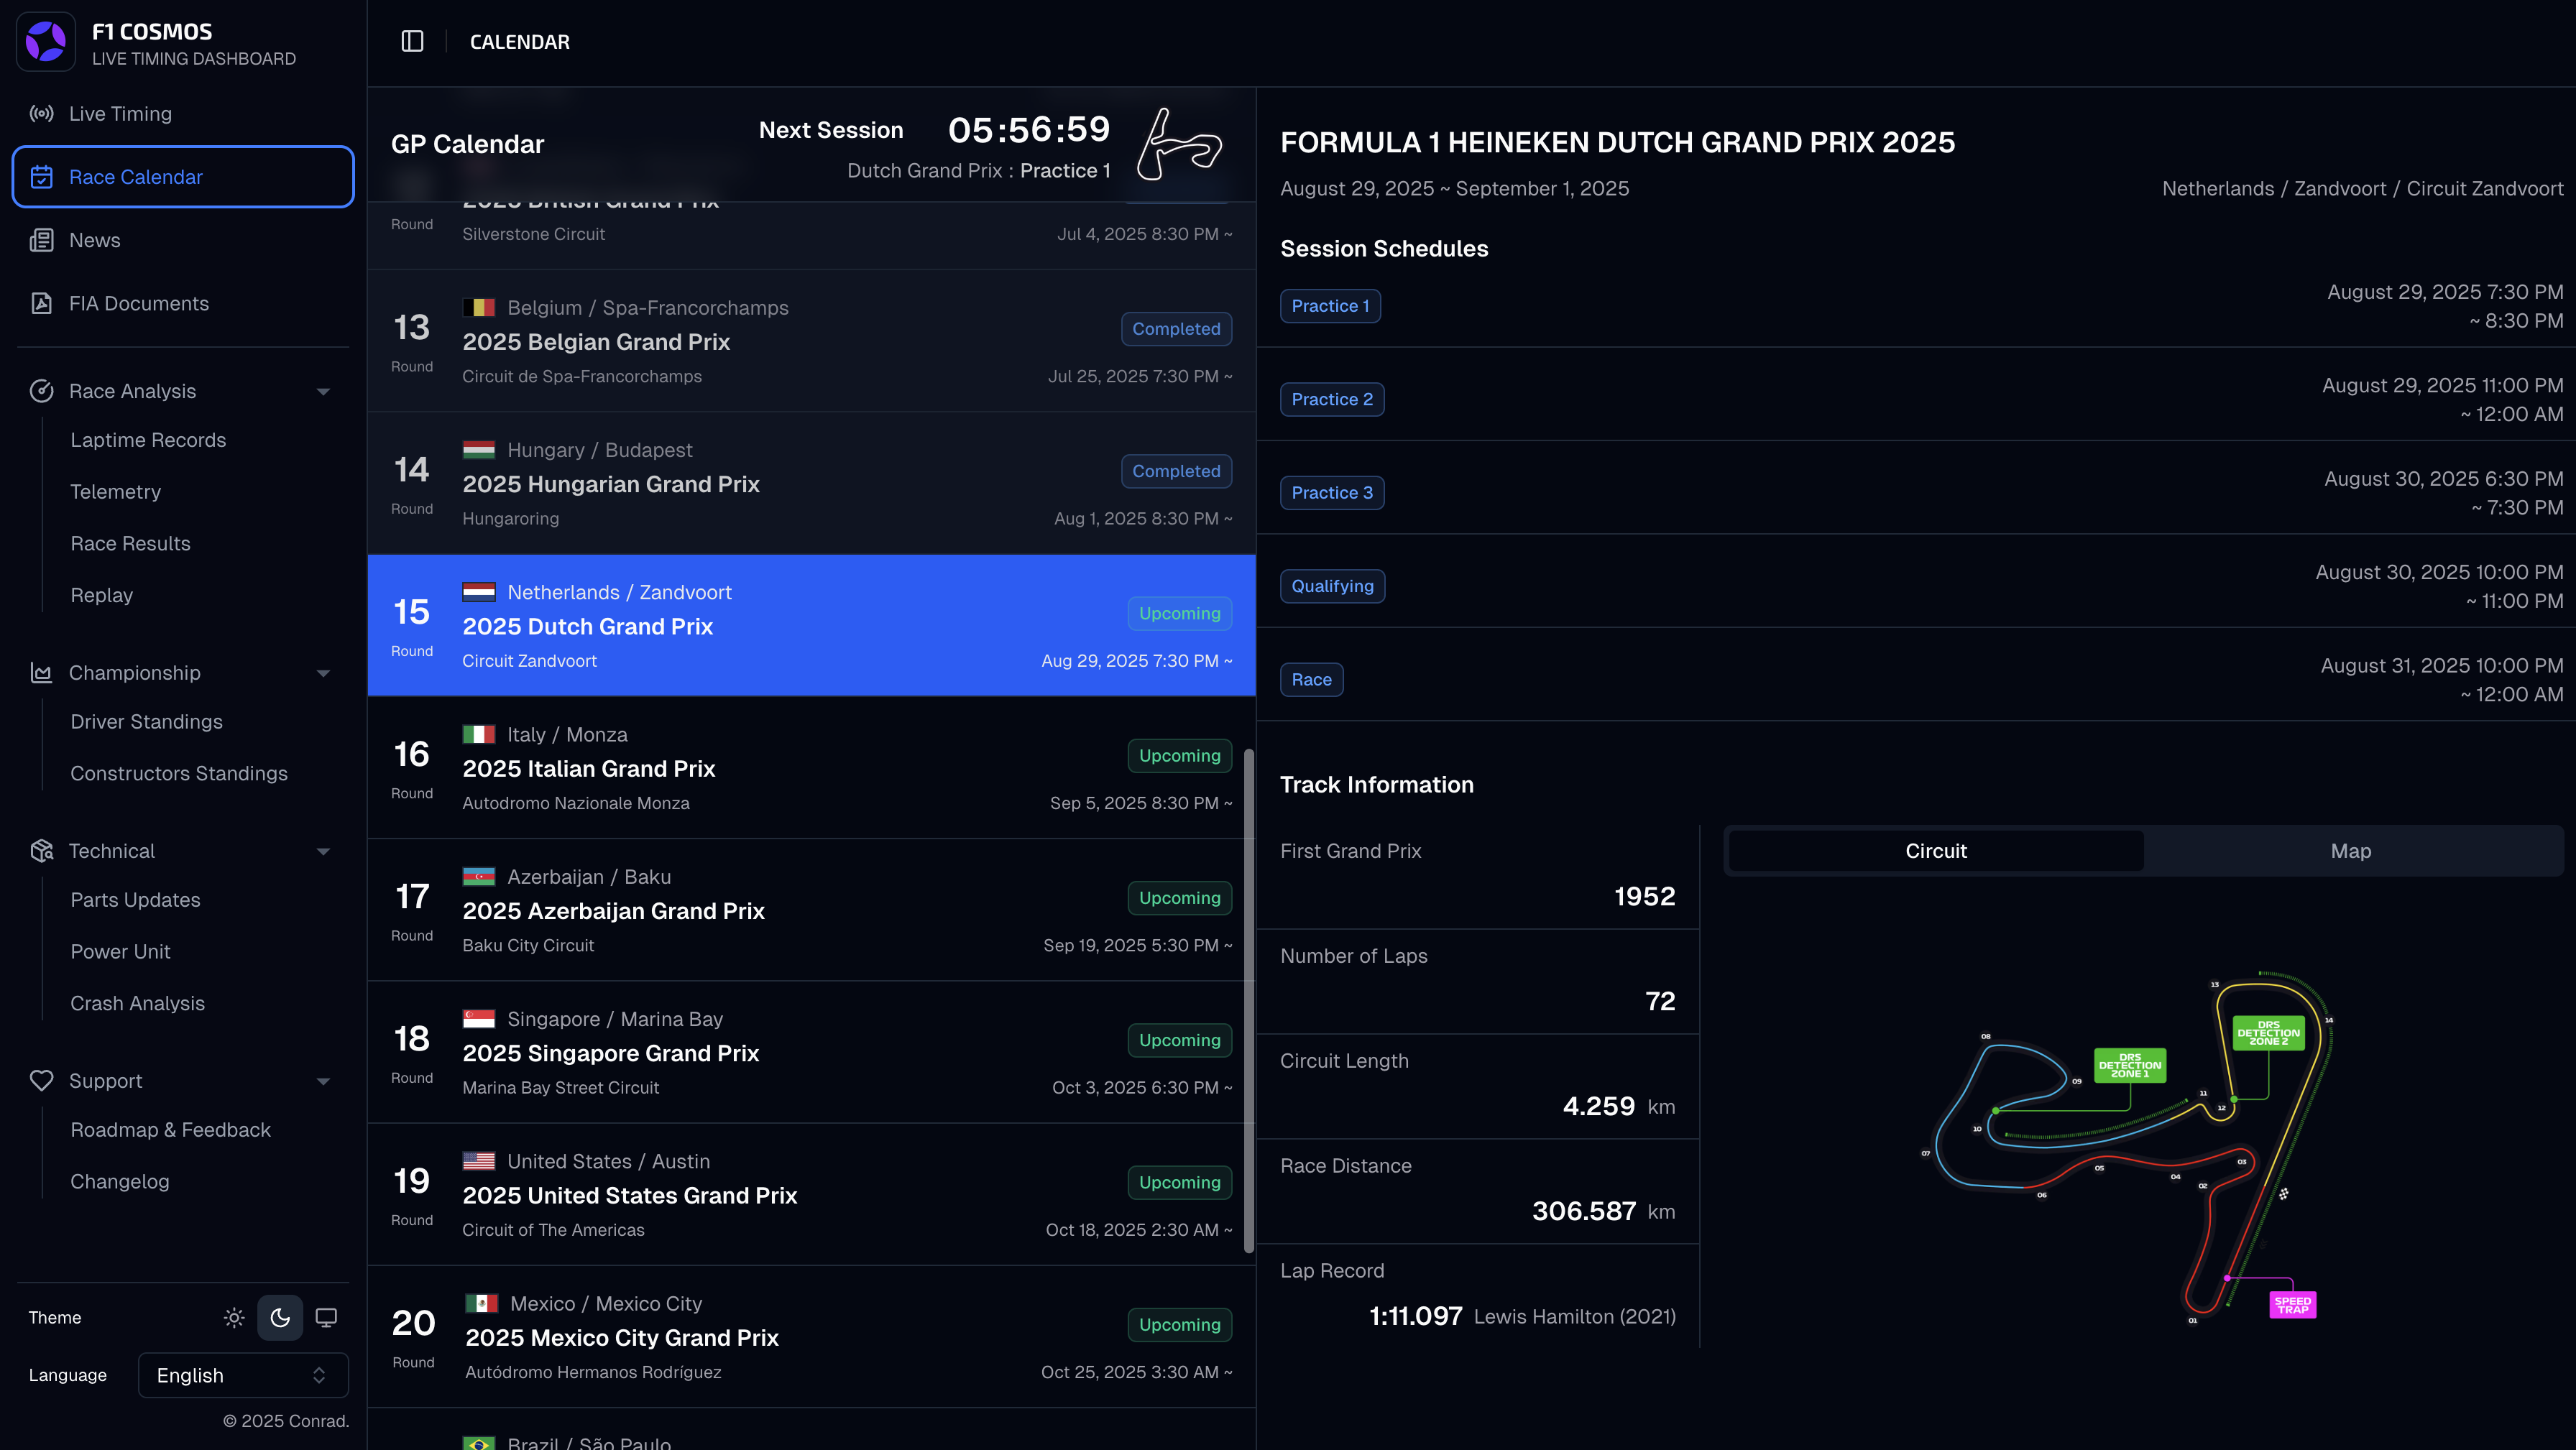Click the Belgium flag icon

click(479, 308)
